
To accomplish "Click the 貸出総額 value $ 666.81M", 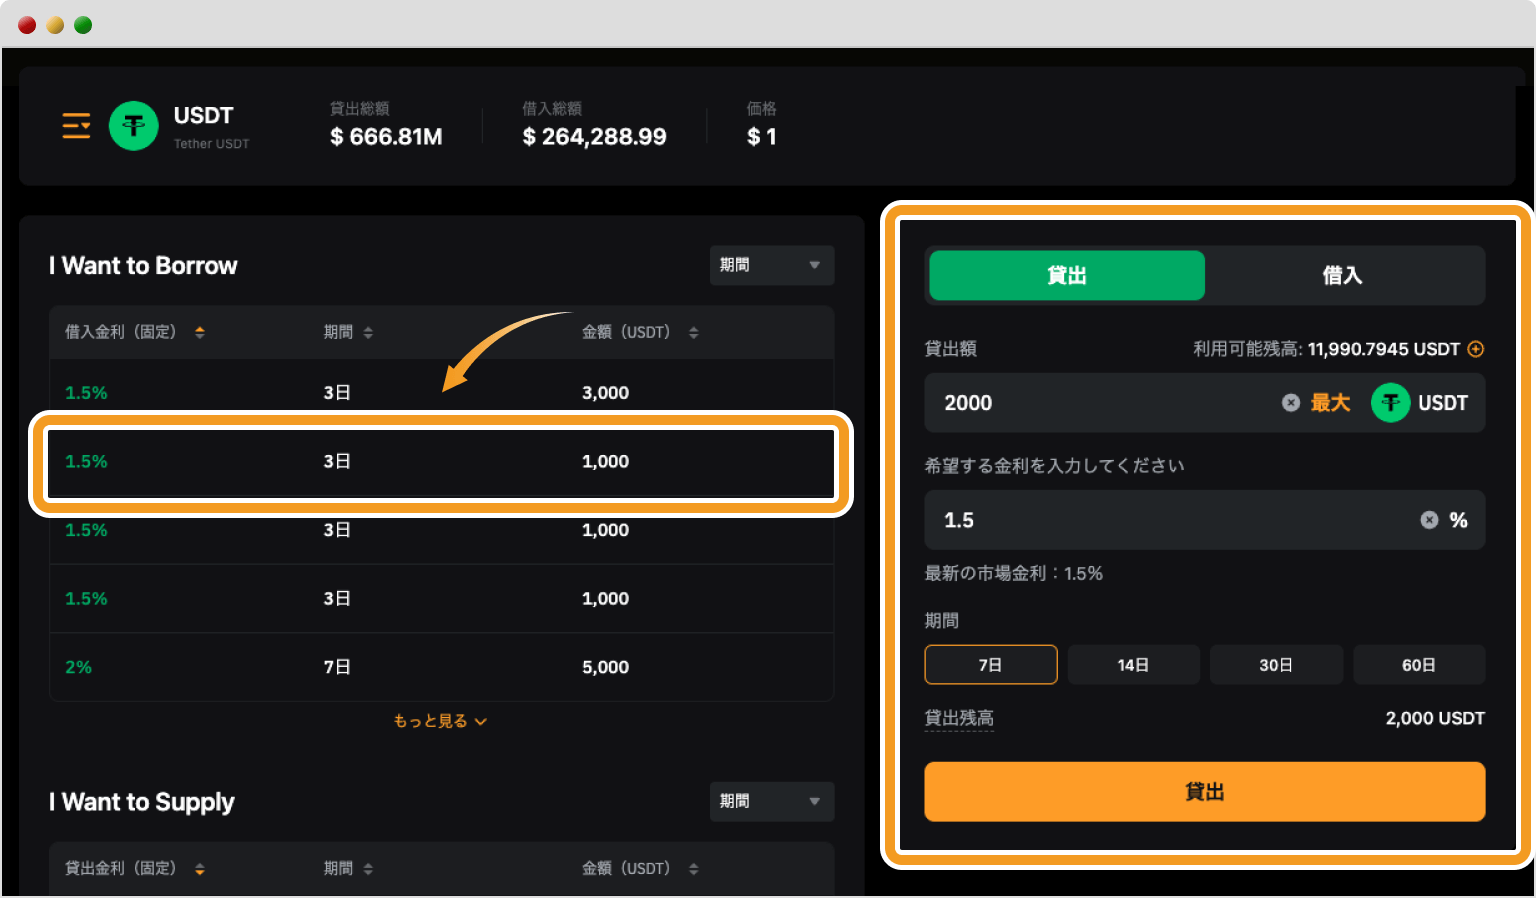I will 386,137.
